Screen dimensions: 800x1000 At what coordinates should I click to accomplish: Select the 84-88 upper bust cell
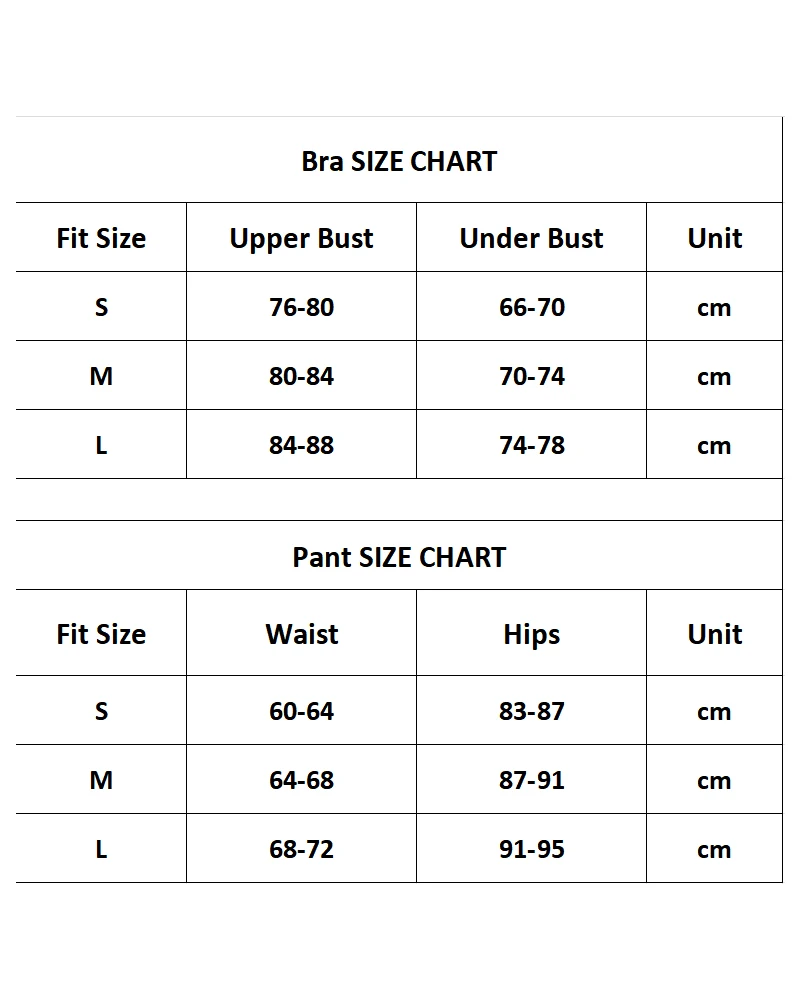[x=301, y=445]
